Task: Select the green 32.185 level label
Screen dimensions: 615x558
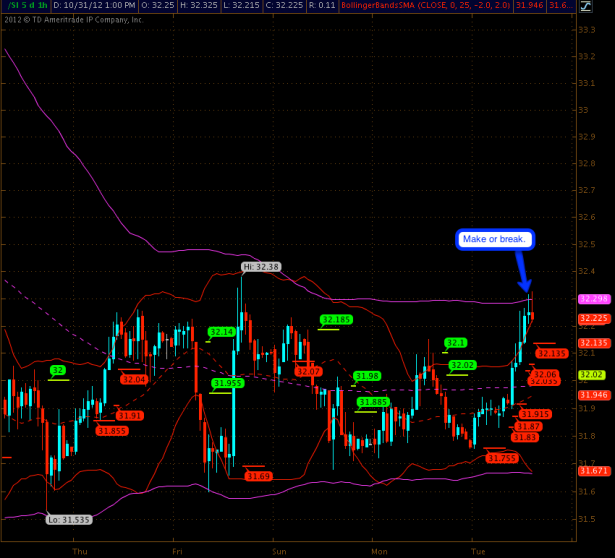Action: pos(336,320)
